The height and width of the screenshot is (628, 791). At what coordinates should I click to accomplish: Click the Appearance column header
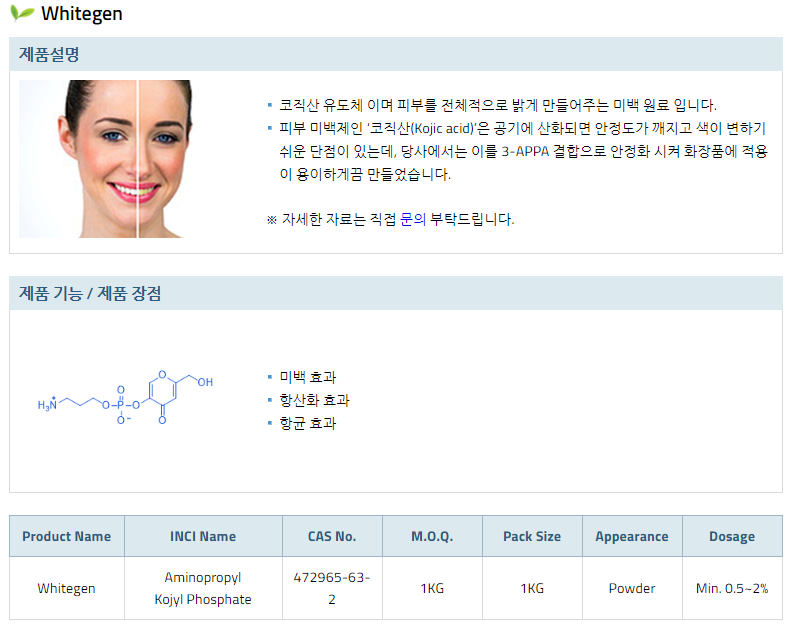632,536
